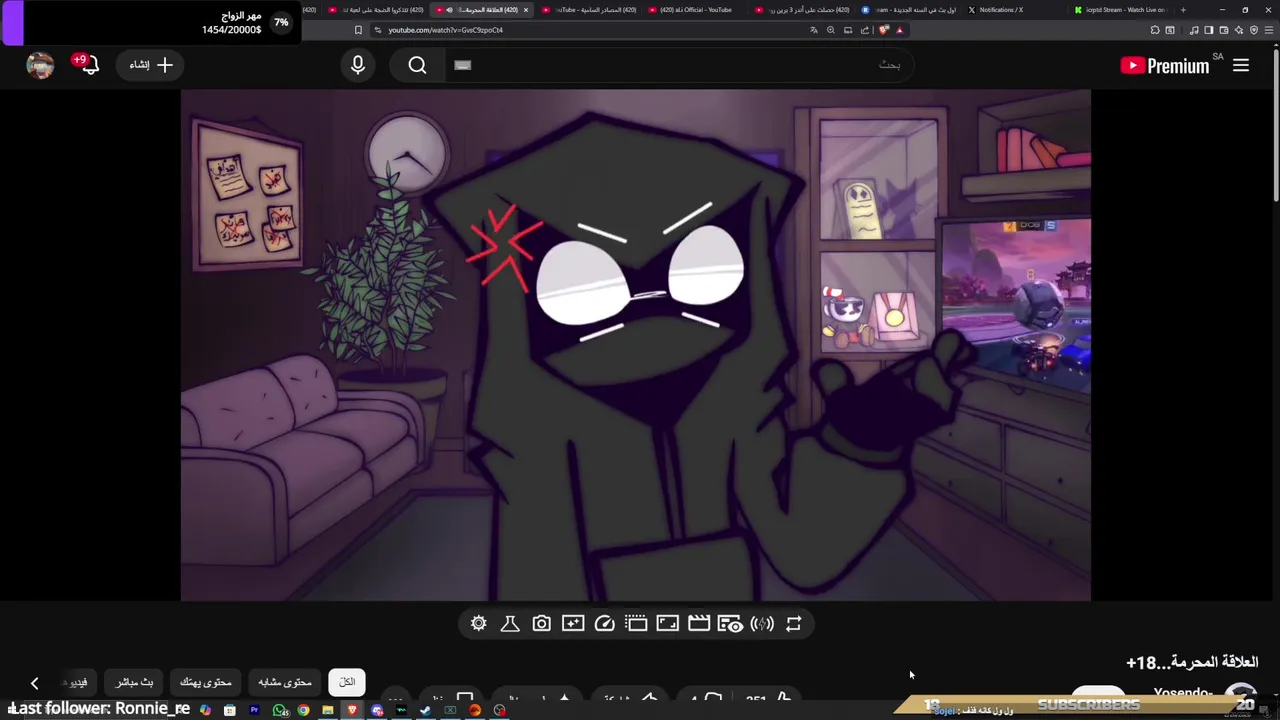Open the YouTube notifications bell
The height and width of the screenshot is (720, 1280).
click(x=89, y=65)
